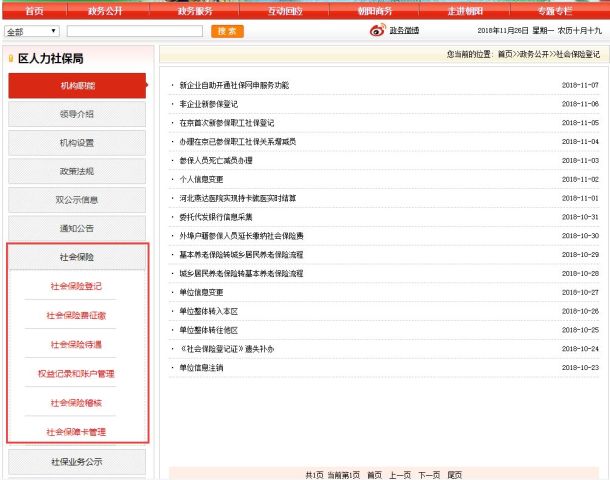Open article 单位整体转入本区
Viewport: 610px width, 480px height.
pyautogui.click(x=209, y=311)
